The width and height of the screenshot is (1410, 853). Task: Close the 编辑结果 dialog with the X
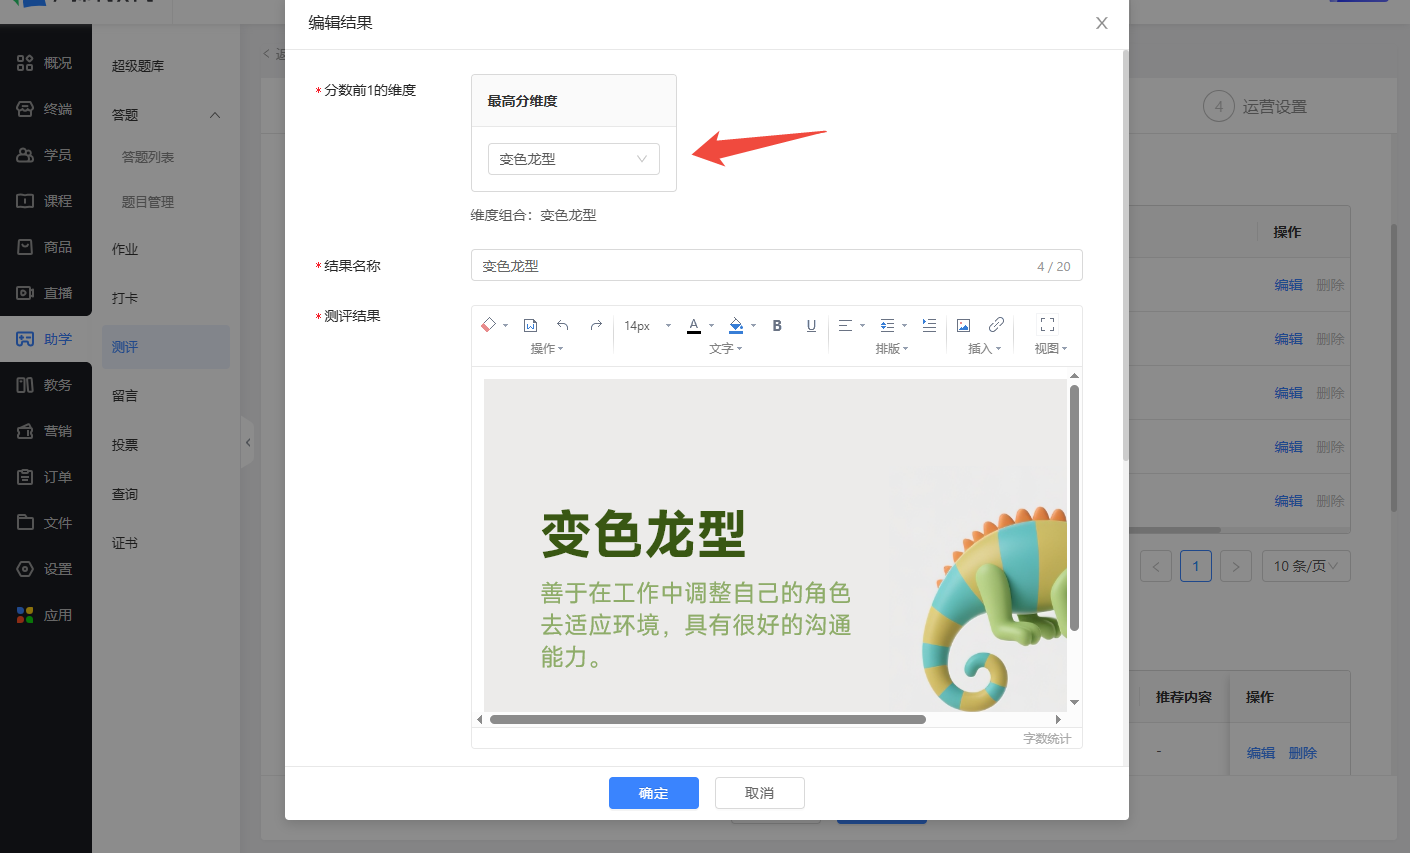[x=1102, y=23]
